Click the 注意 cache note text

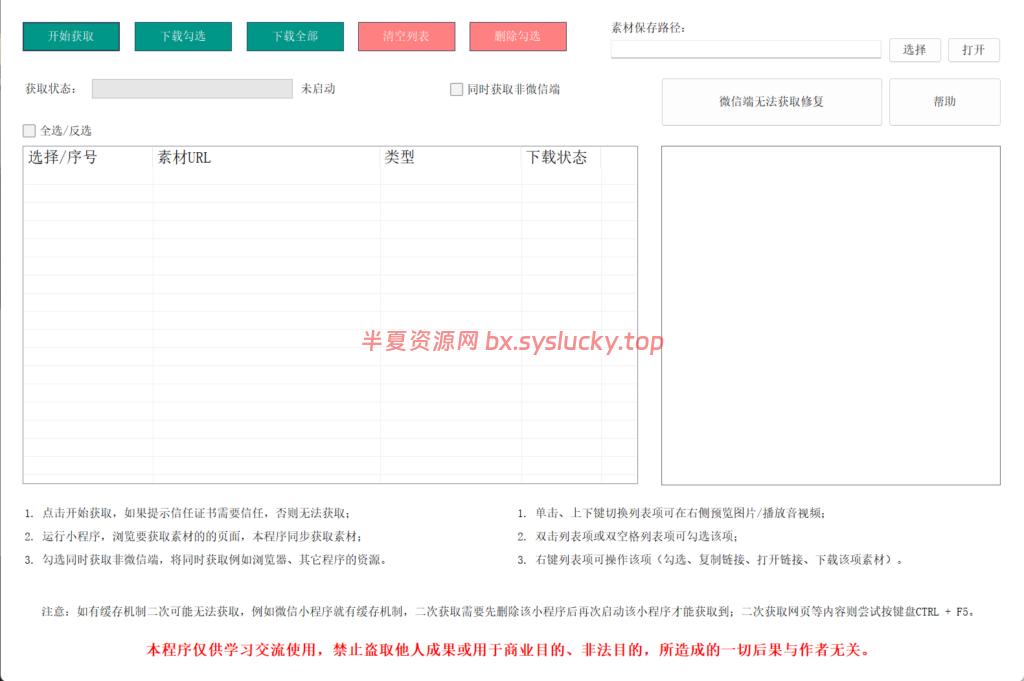(509, 612)
